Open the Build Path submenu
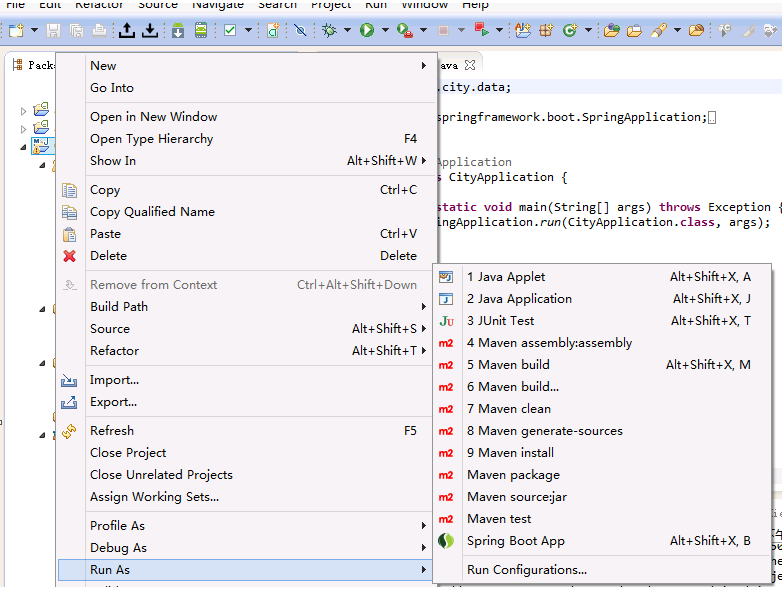This screenshot has width=784, height=589. [246, 307]
